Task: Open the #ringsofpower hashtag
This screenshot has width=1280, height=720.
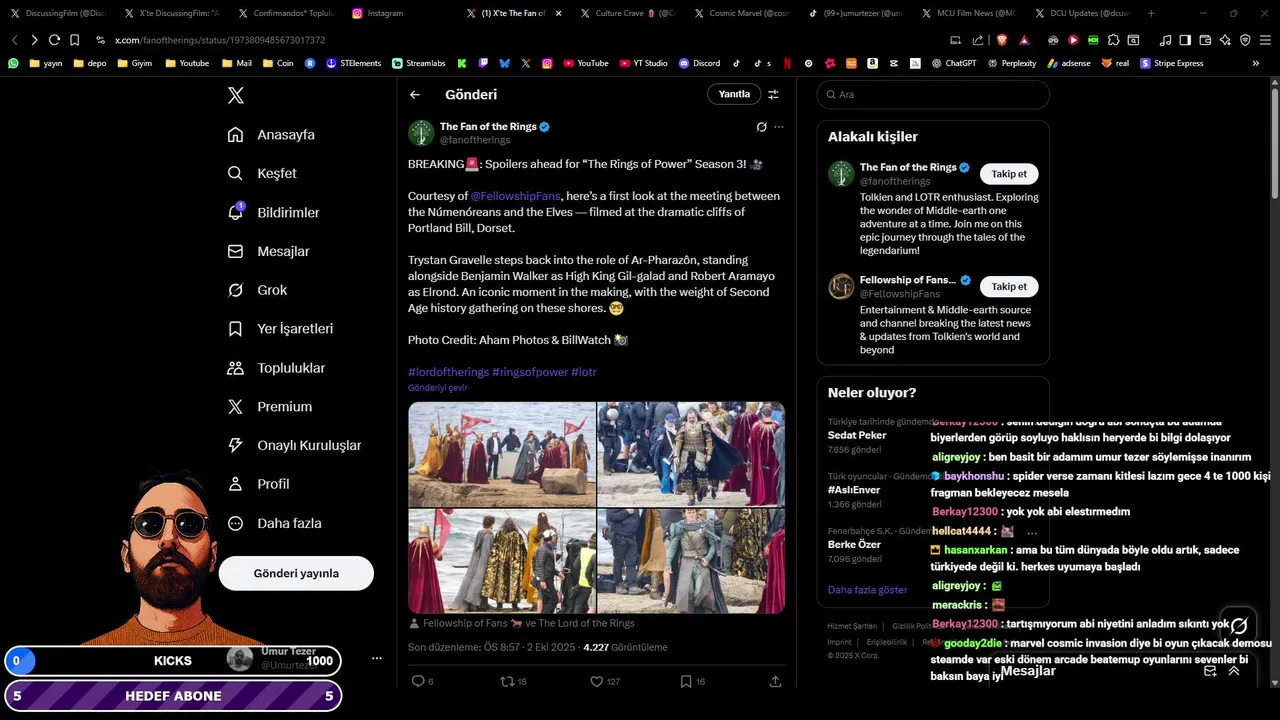Action: (x=530, y=372)
